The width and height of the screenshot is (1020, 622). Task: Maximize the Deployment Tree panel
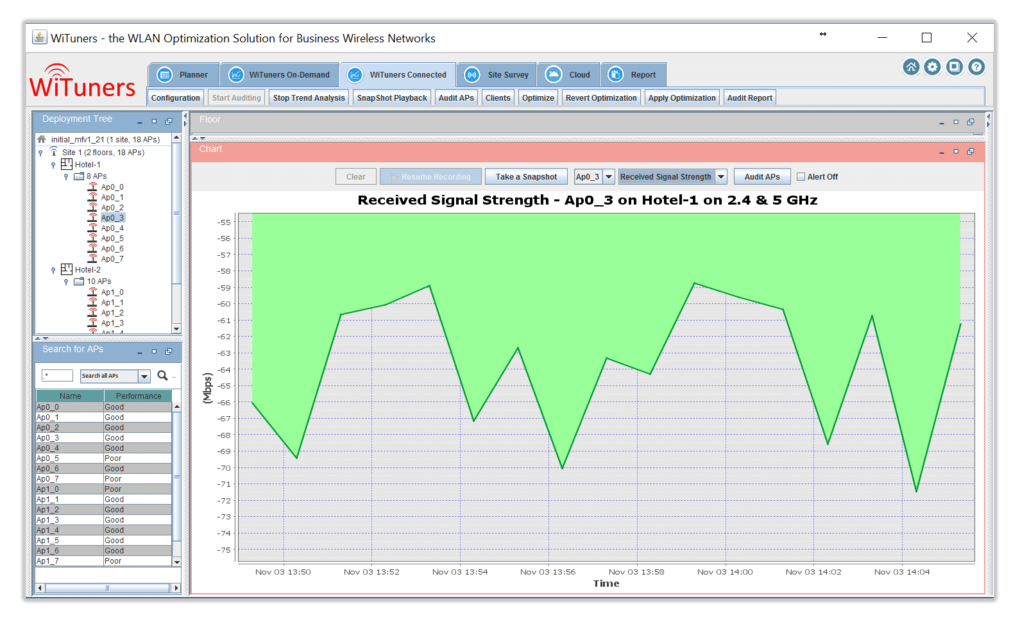point(154,121)
